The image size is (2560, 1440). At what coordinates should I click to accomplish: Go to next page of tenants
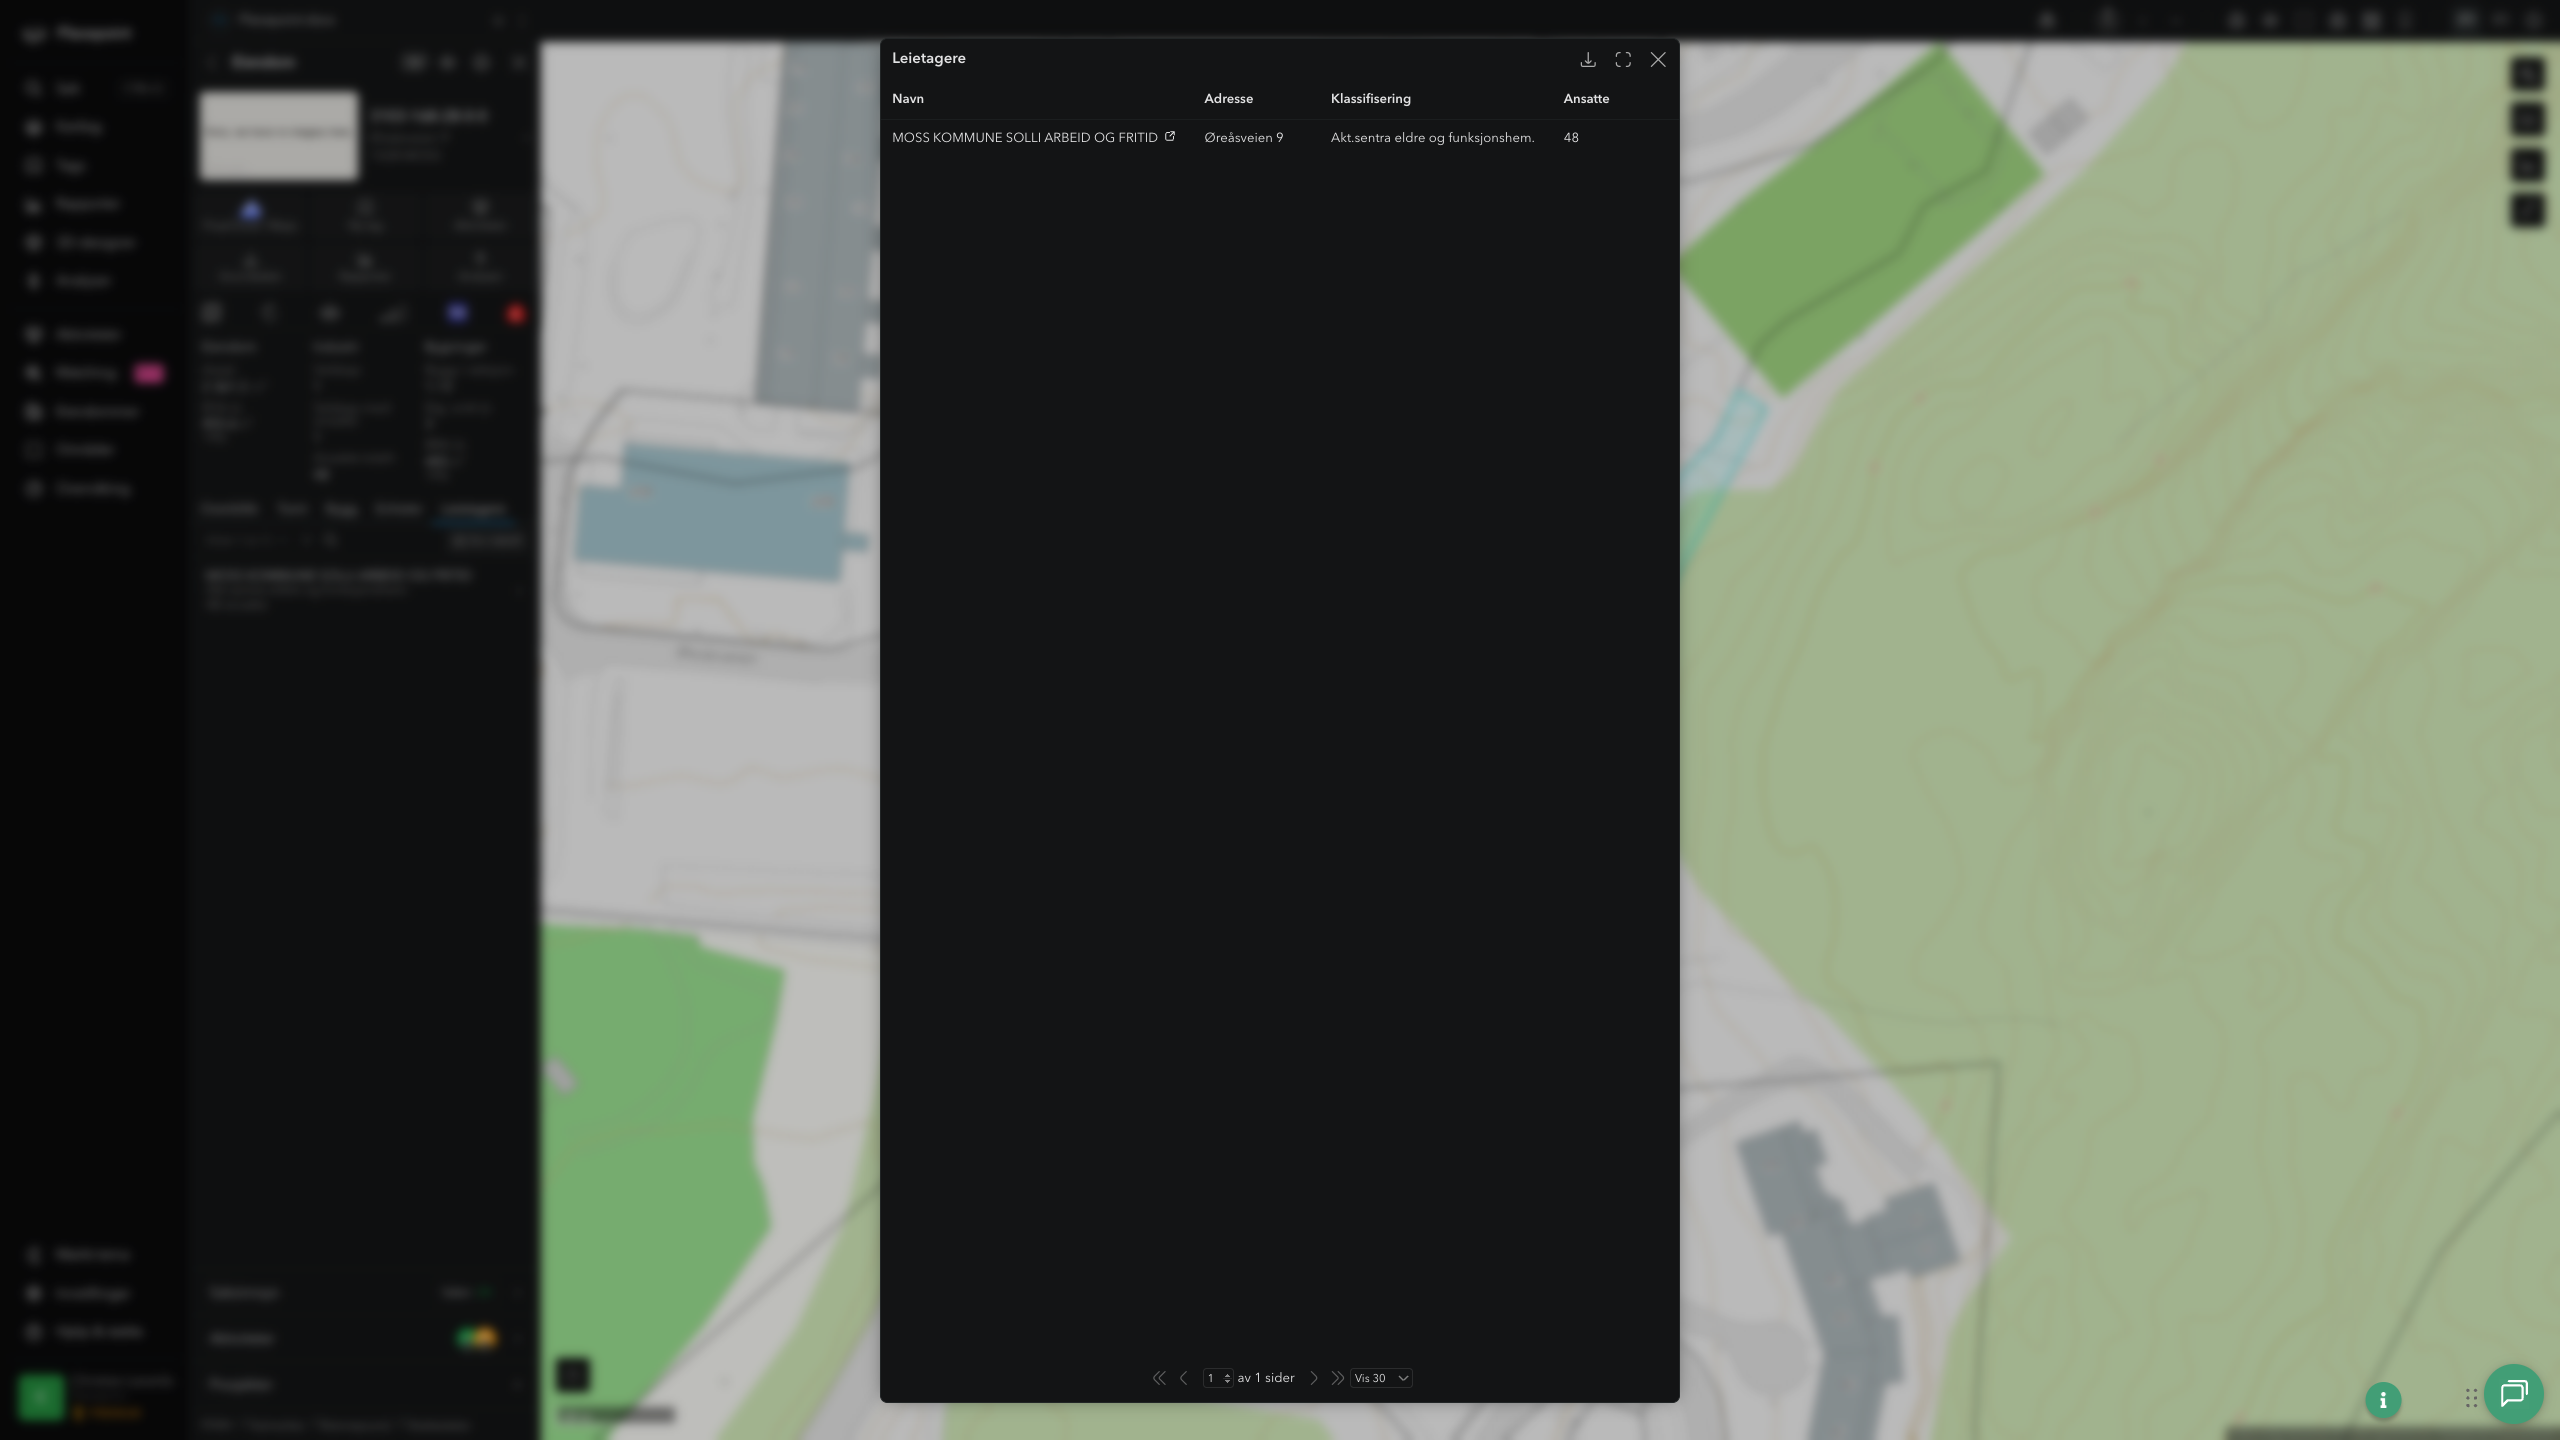click(x=1314, y=1378)
